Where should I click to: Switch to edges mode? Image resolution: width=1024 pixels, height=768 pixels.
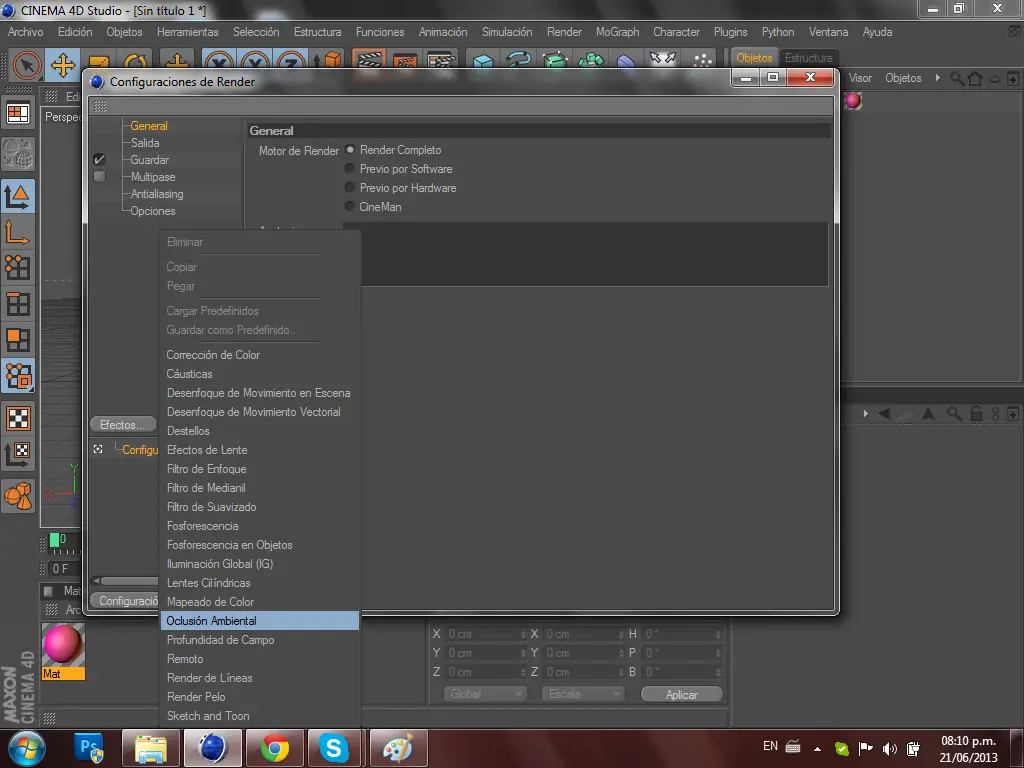18,304
